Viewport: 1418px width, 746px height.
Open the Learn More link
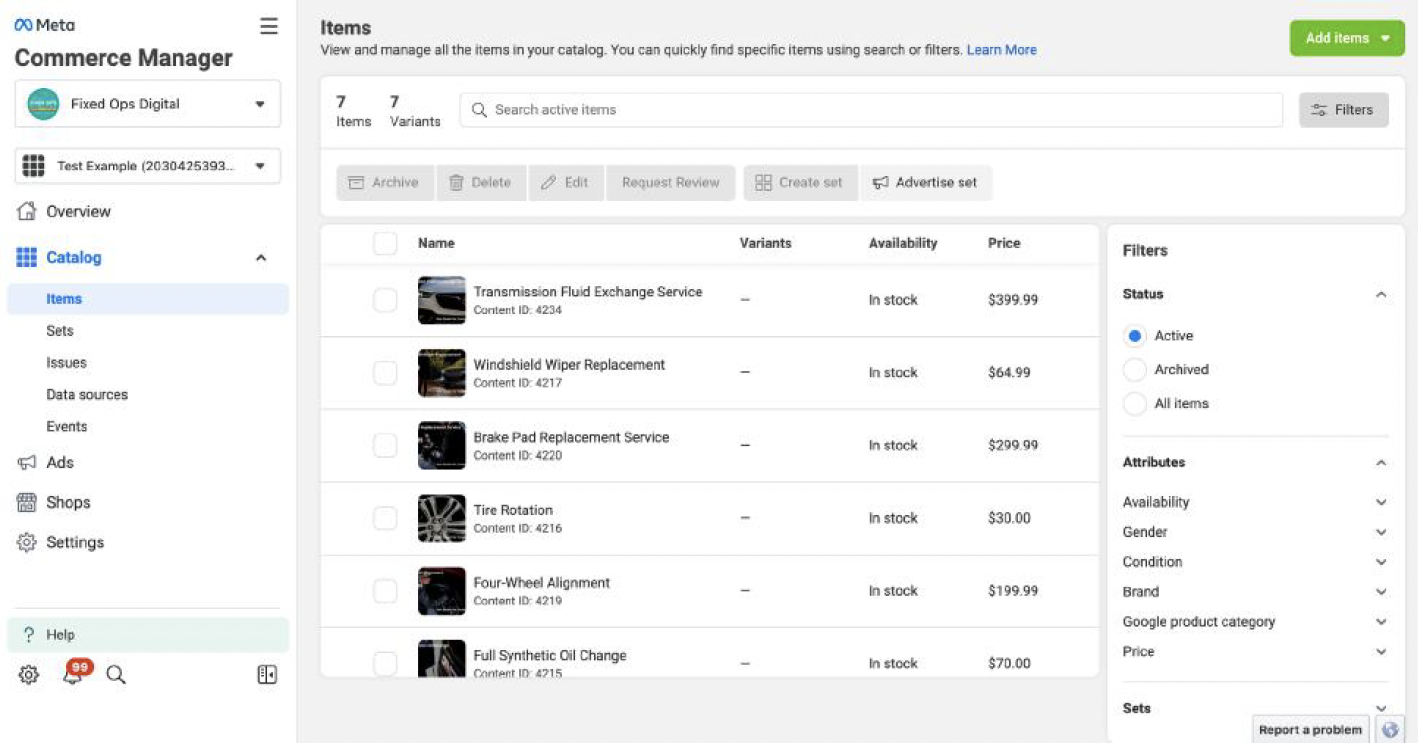[1001, 50]
